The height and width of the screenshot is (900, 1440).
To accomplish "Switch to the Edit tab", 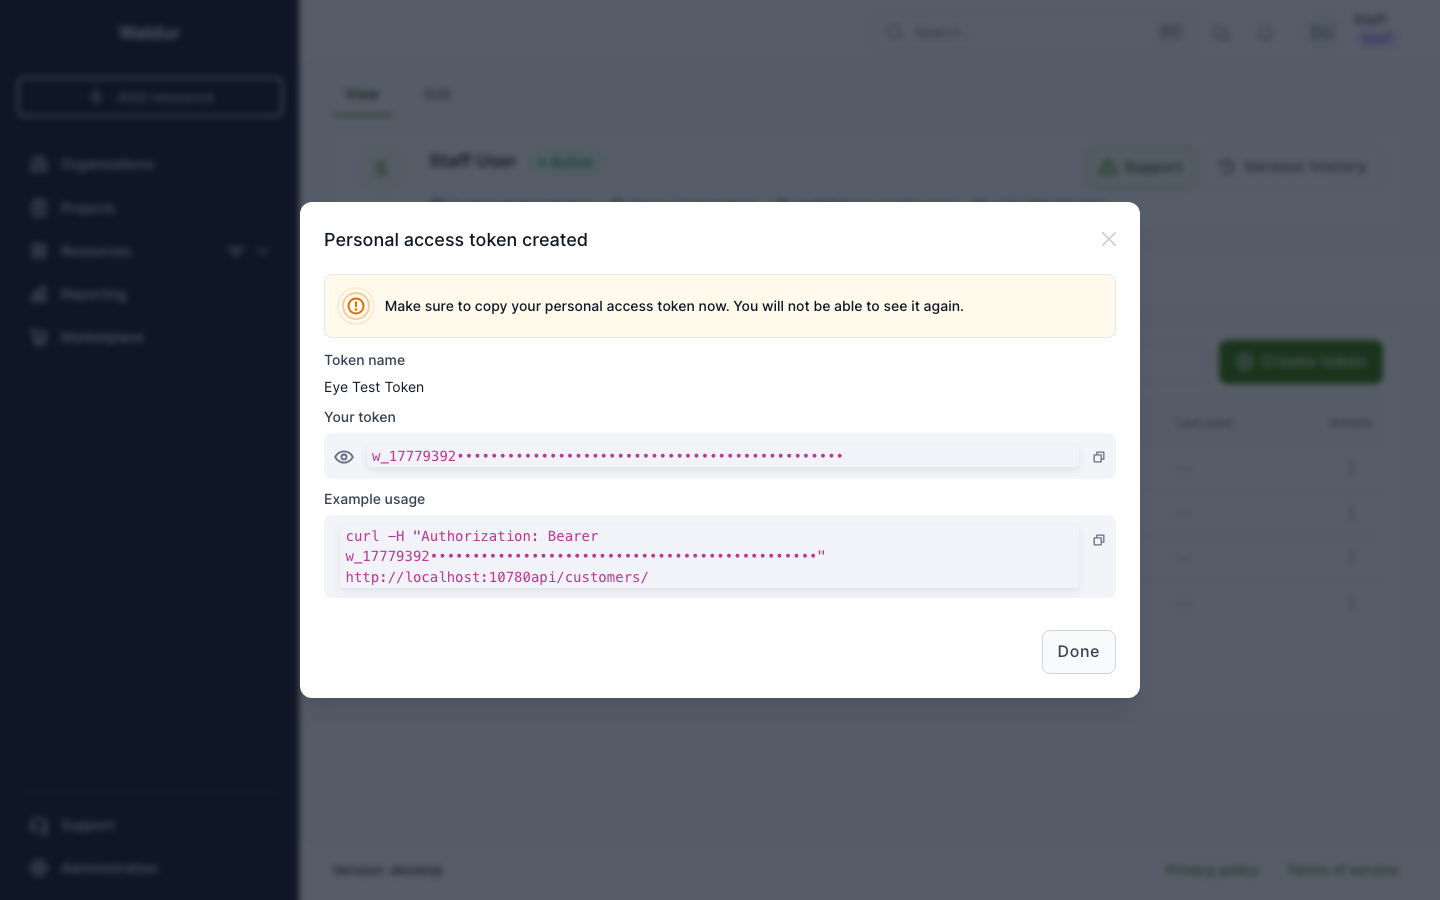I will click(x=437, y=94).
